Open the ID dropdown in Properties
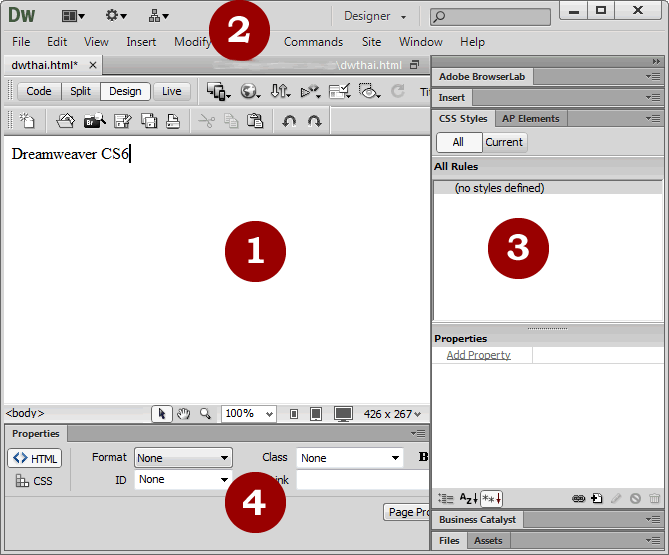The image size is (669, 555). point(183,479)
